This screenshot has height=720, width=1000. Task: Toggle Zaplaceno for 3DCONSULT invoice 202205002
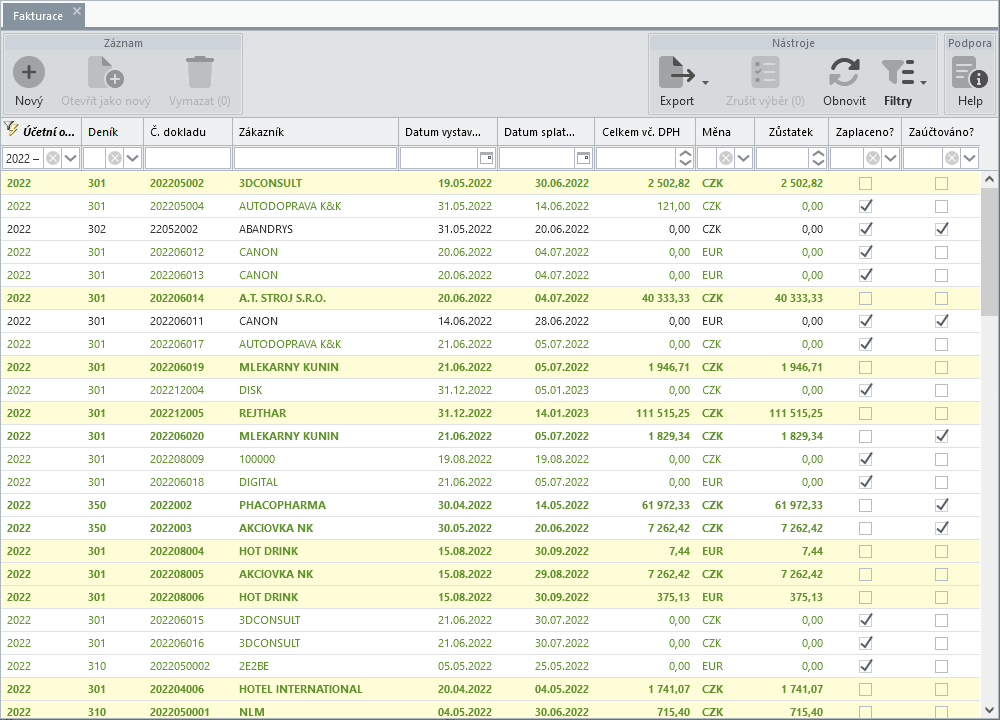[x=865, y=184]
